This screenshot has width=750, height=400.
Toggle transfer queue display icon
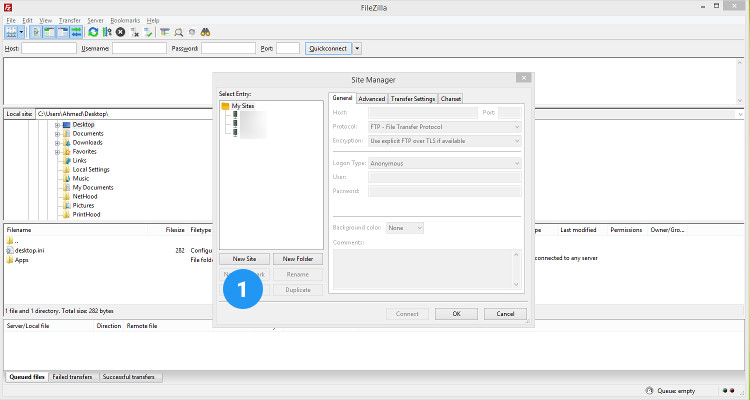pyautogui.click(x=77, y=32)
